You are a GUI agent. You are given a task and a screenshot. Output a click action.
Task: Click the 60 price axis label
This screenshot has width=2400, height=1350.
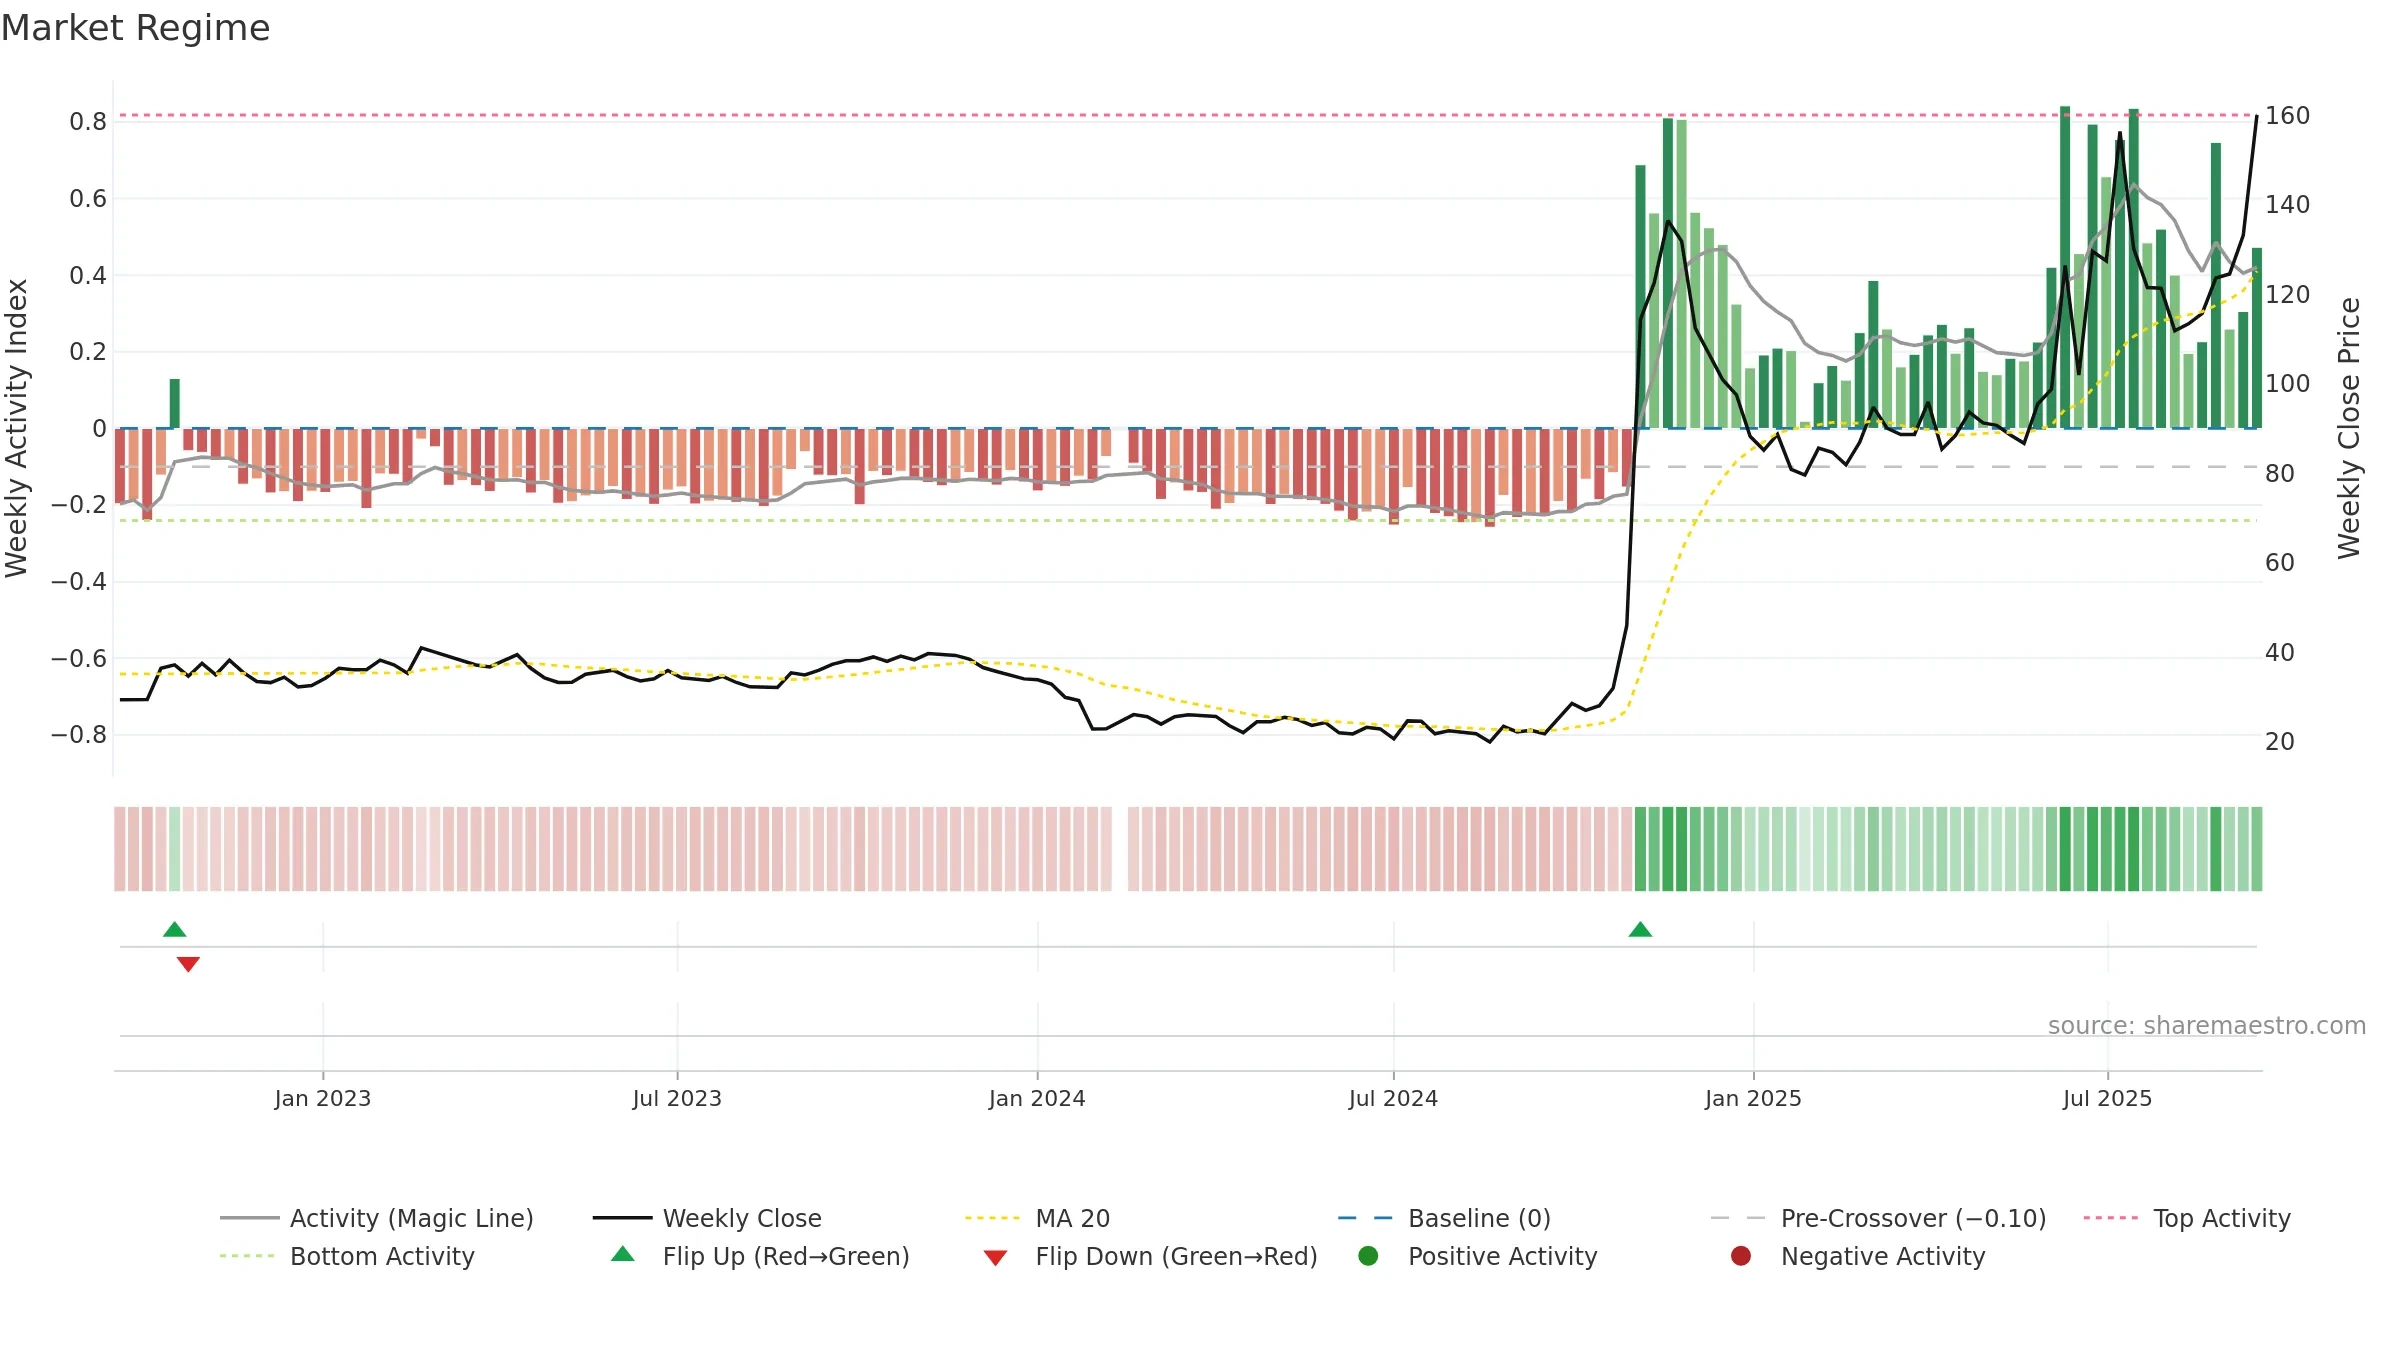pyautogui.click(x=2280, y=563)
